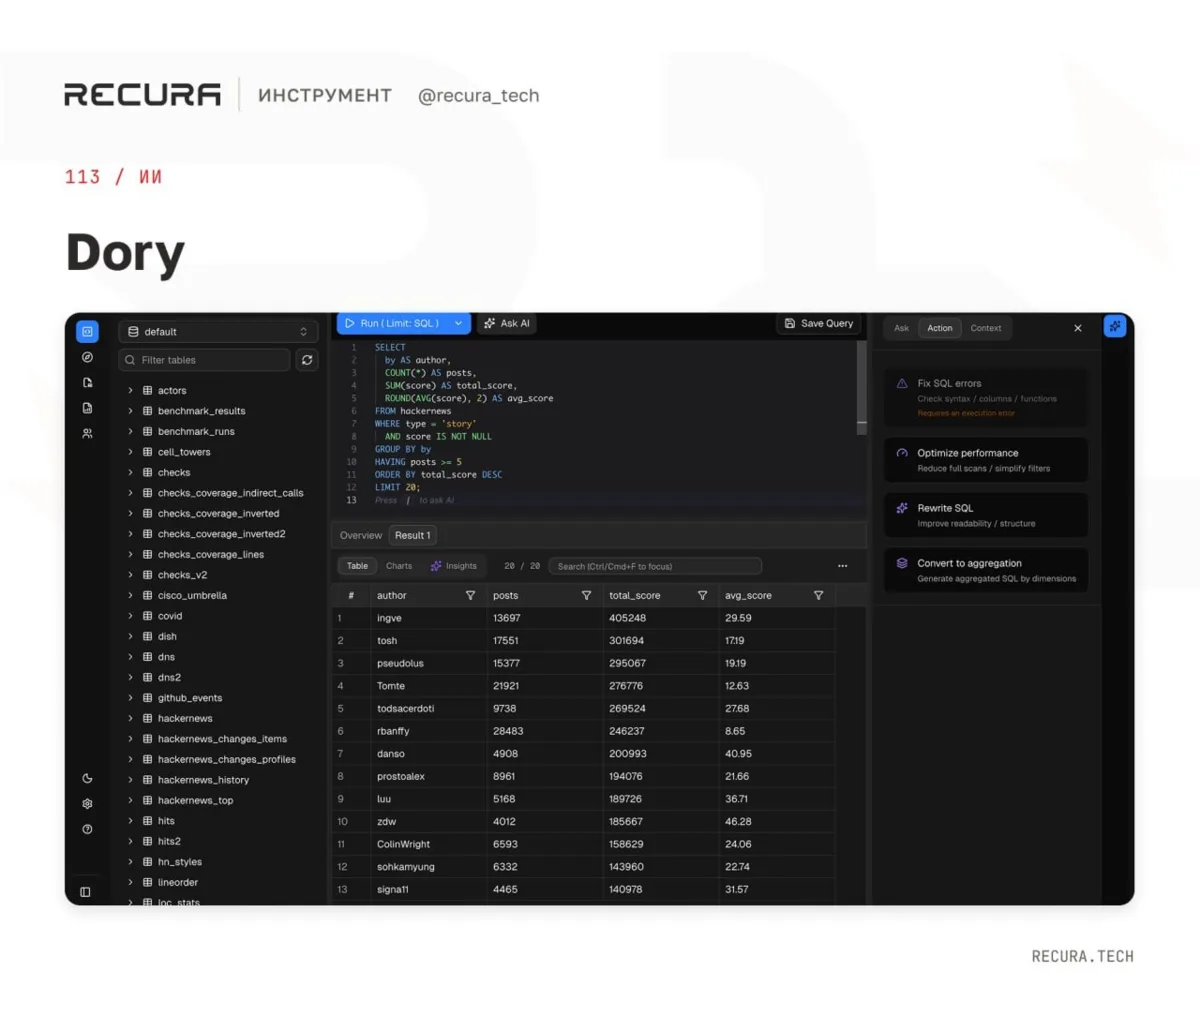Click the avg_score value 40.95
Viewport: 1200px width, 1031px height.
click(738, 754)
